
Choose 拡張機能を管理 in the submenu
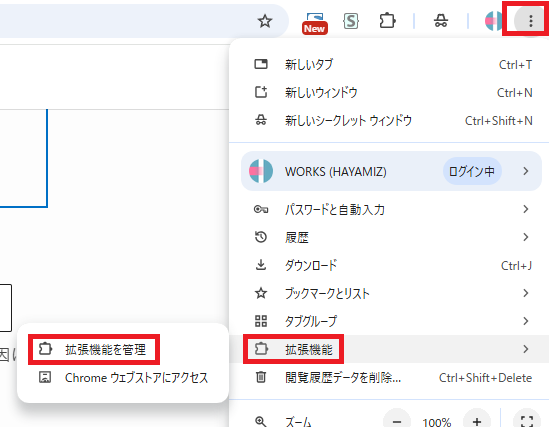pos(123,349)
